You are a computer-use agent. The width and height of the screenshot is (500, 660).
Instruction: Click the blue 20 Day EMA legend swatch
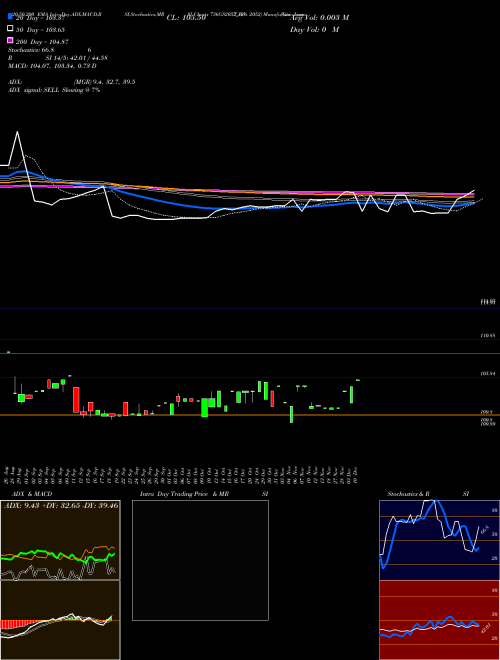(x=10, y=17)
